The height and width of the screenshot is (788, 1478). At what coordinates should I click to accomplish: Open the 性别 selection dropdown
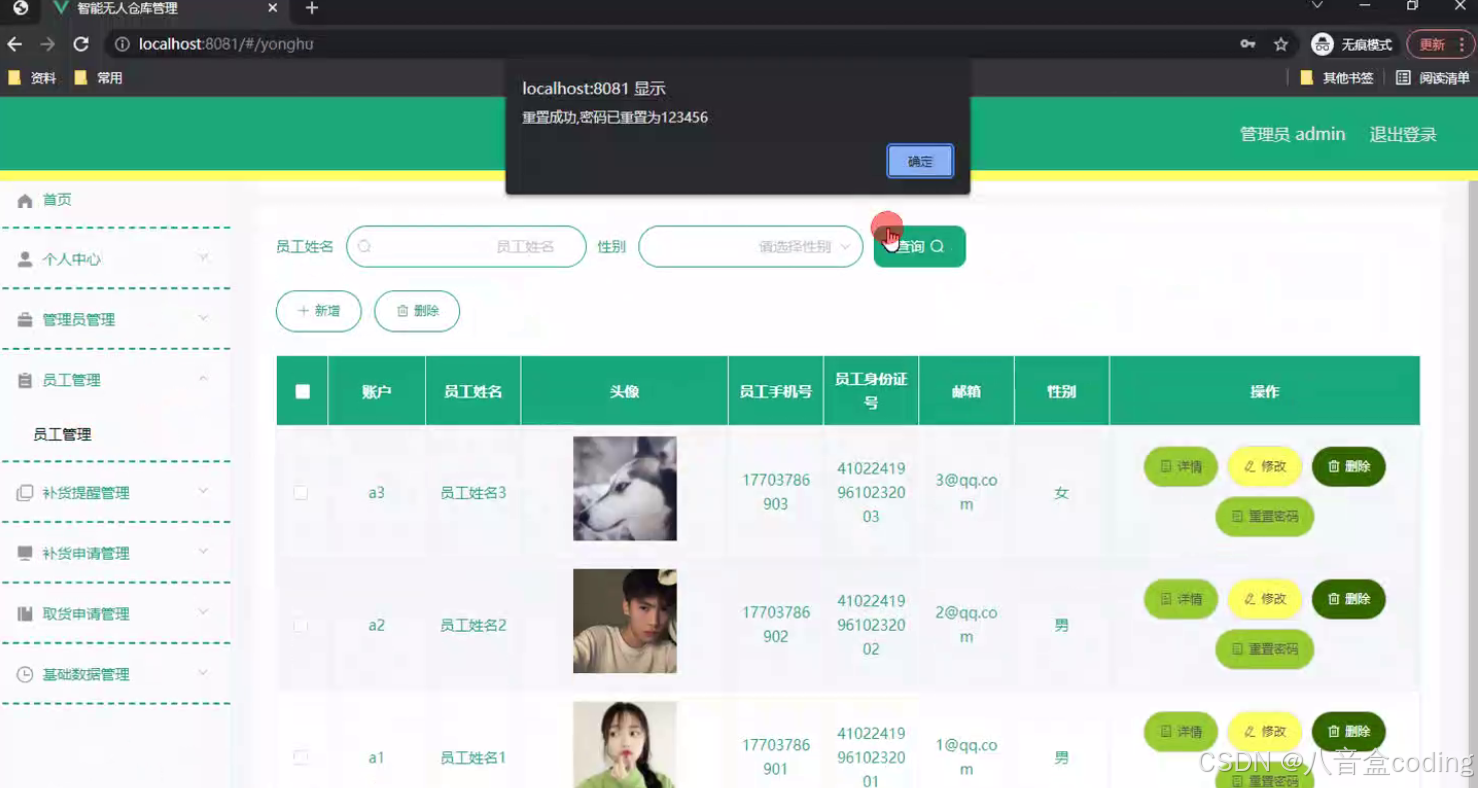tap(750, 246)
